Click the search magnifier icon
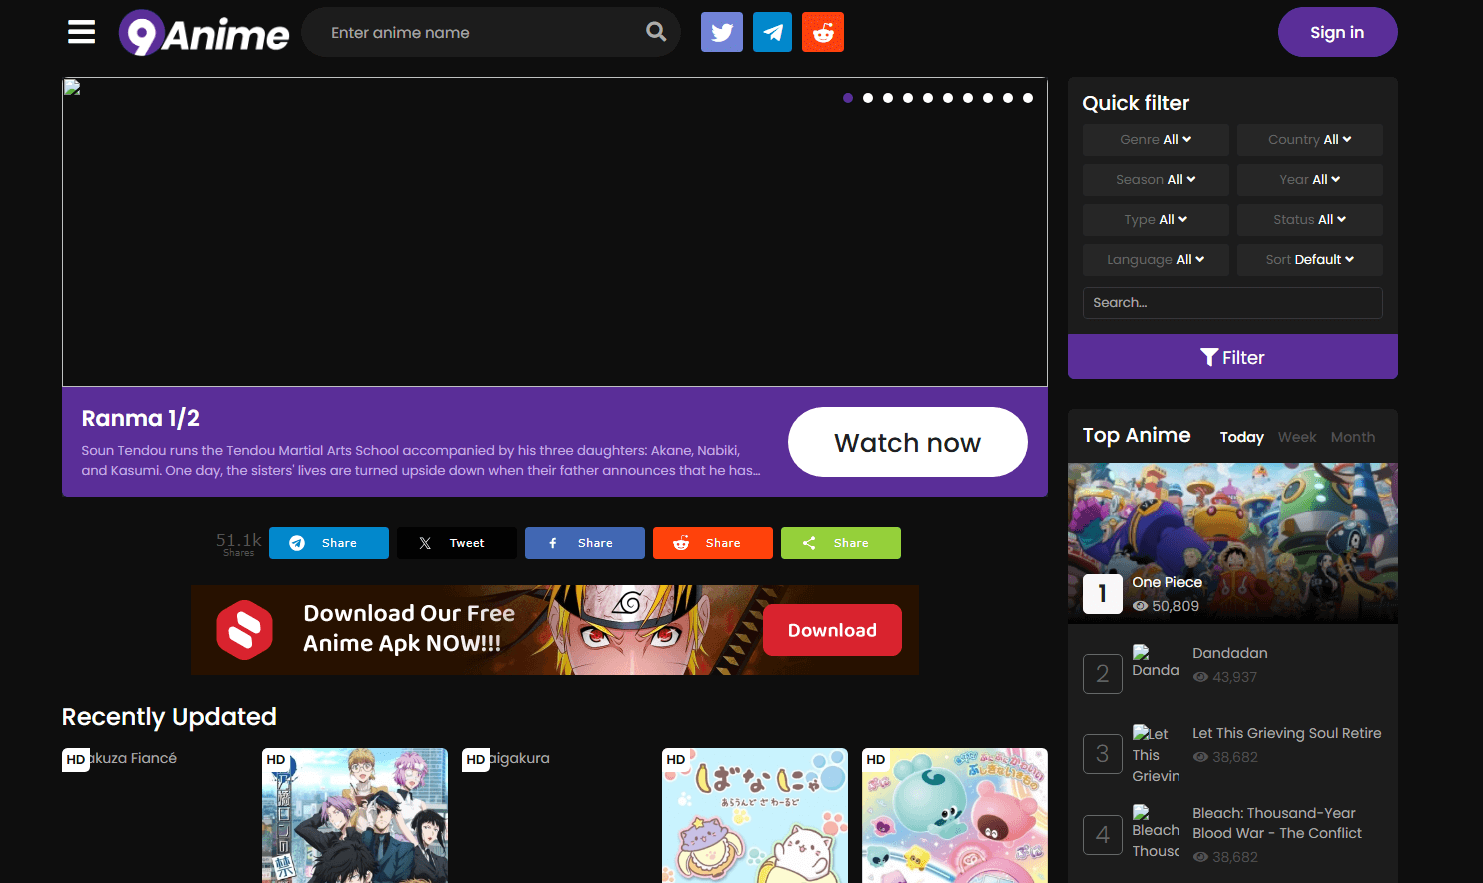Screen dimensions: 1483x883 [656, 32]
